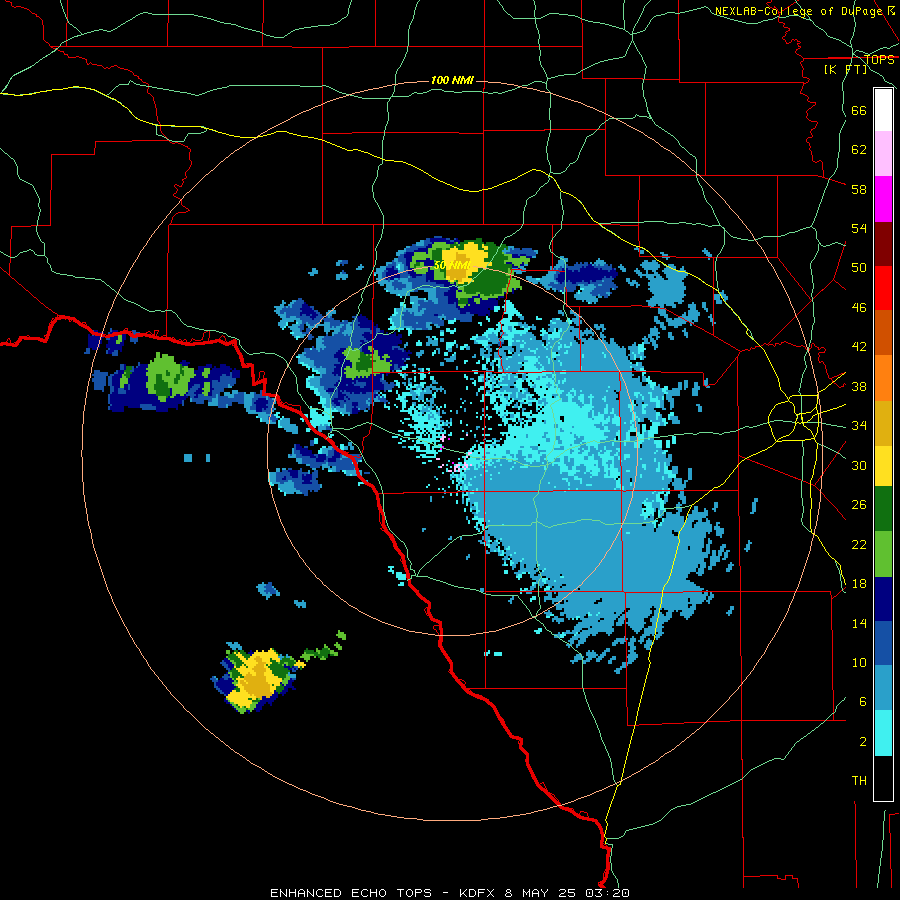Select the 6 value on legend scale
Viewport: 900px width, 900px height.
[x=863, y=702]
